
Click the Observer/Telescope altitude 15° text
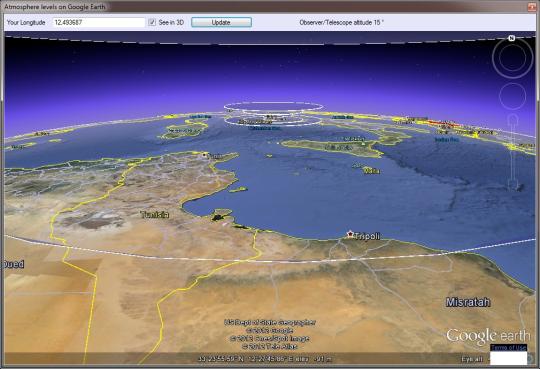(x=341, y=22)
